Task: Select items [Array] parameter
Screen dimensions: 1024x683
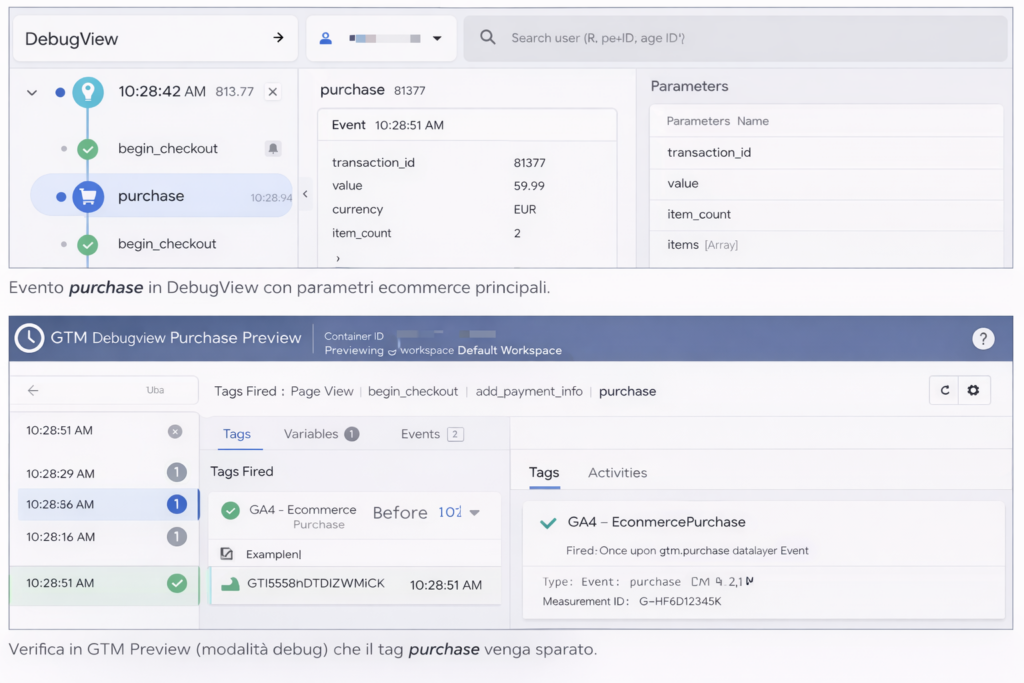Action: coord(702,245)
